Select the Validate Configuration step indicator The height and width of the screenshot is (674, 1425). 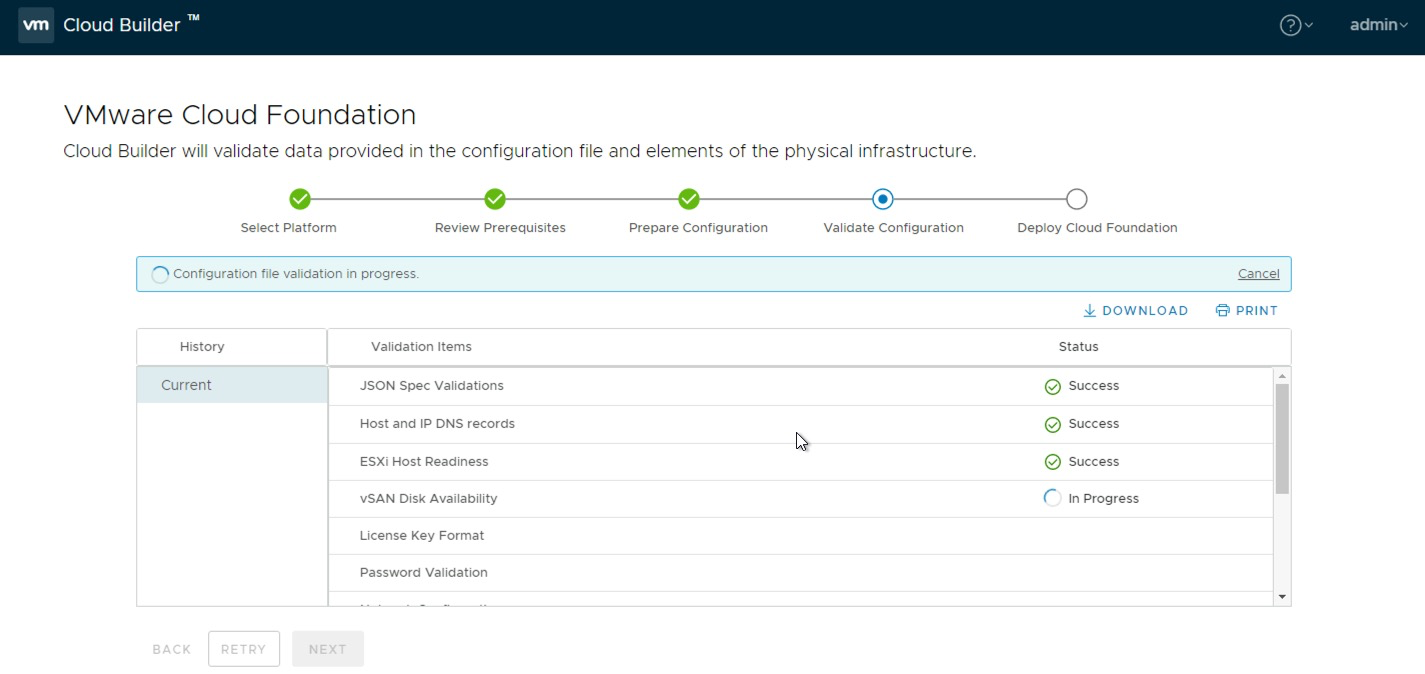pos(882,199)
